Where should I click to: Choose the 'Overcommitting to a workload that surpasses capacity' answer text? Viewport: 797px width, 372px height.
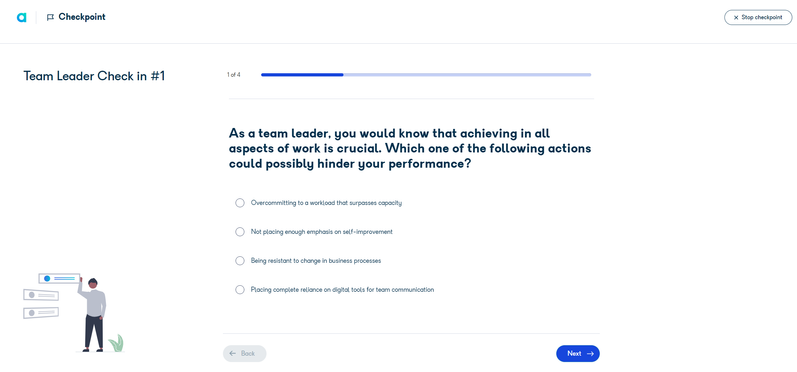(326, 203)
